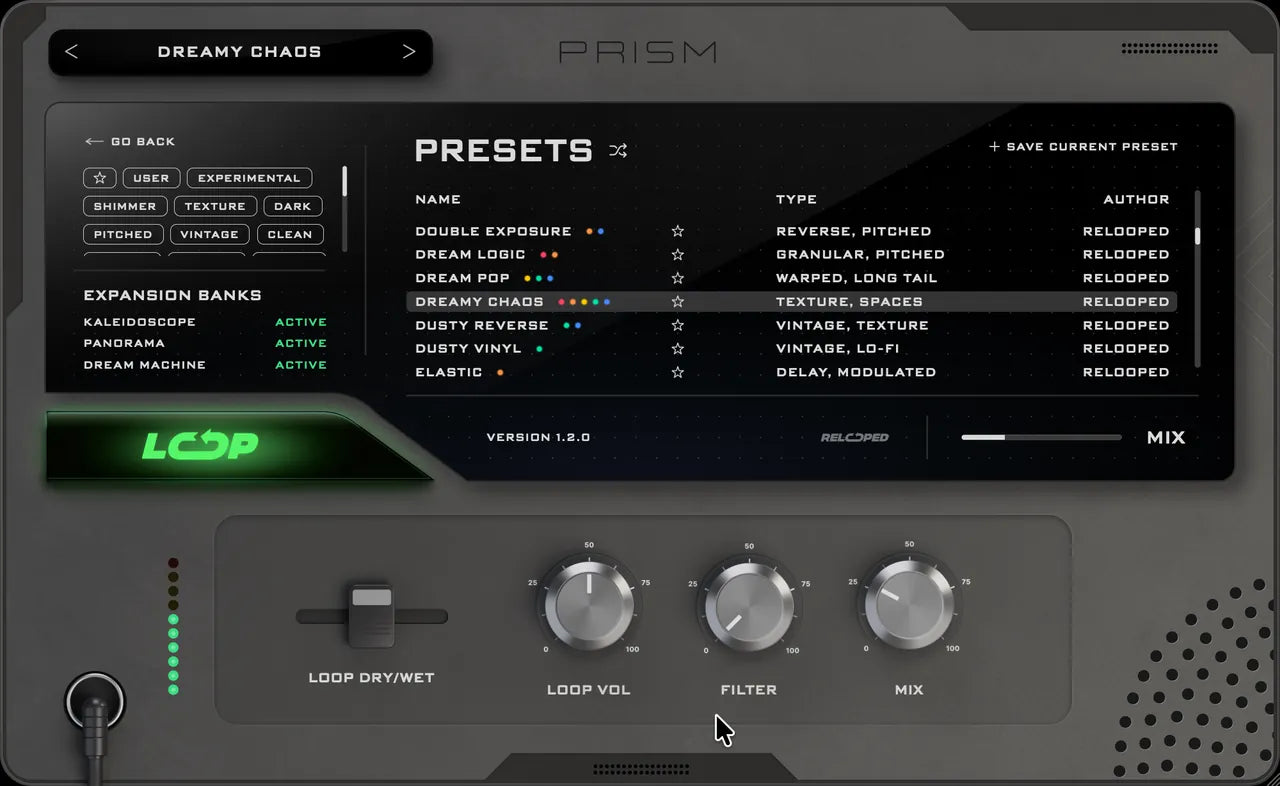Open preset browser via Dreamy Chaos title
1280x786 pixels.
point(240,52)
